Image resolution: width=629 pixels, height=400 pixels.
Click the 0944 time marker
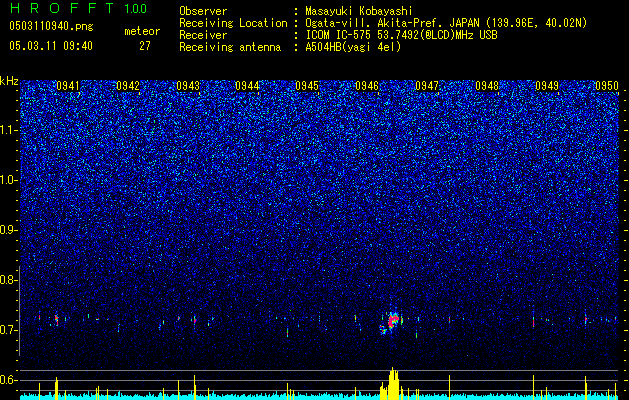(247, 86)
